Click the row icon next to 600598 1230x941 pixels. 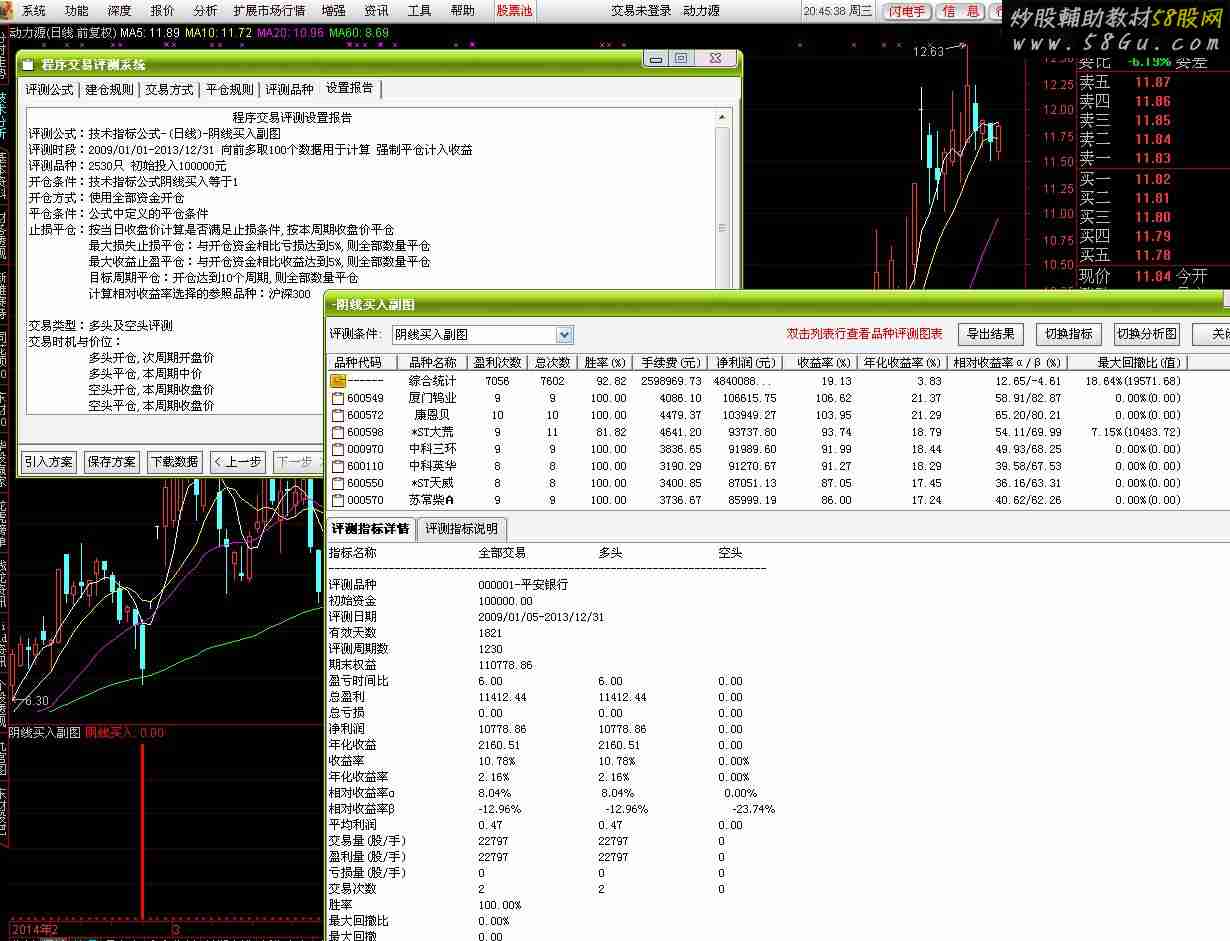[x=337, y=432]
